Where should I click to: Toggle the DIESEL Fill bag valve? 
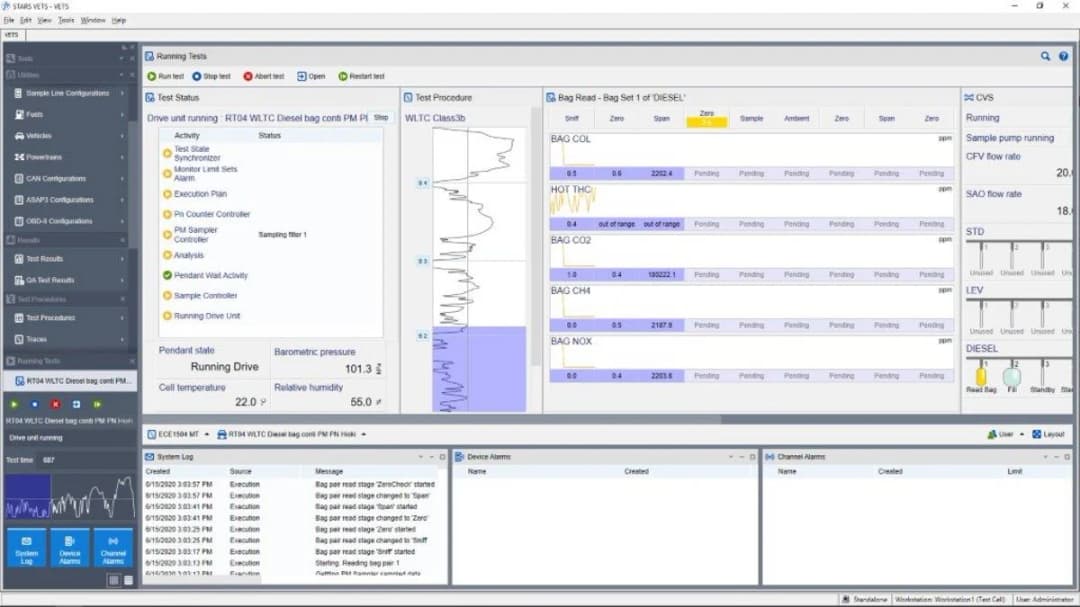click(1012, 376)
